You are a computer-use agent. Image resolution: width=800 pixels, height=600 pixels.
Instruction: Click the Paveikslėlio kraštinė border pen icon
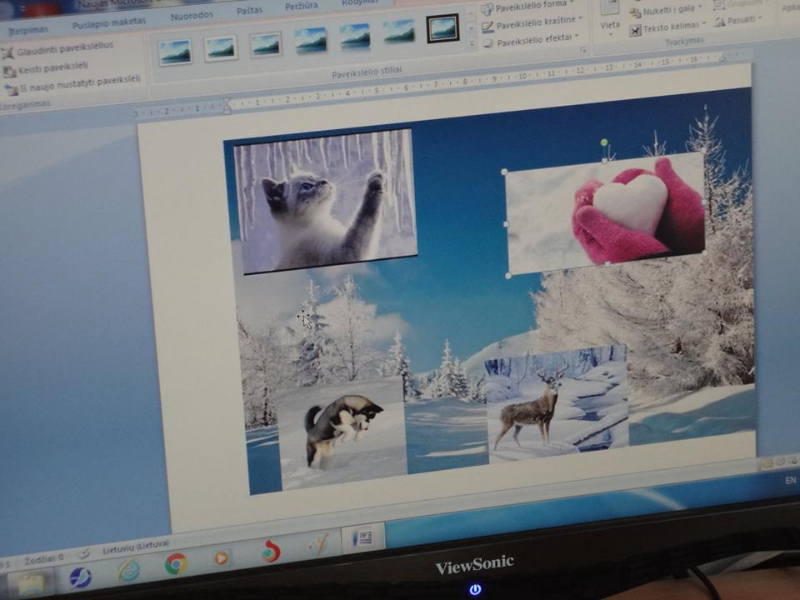pyautogui.click(x=487, y=26)
